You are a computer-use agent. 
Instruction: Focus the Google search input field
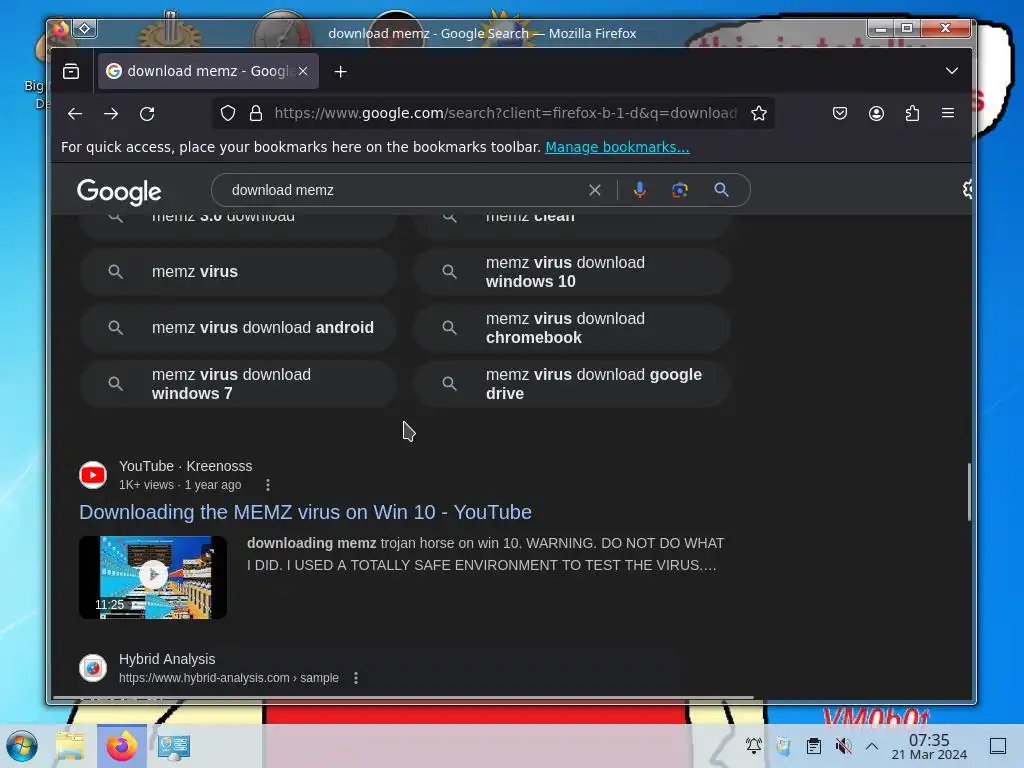[405, 190]
